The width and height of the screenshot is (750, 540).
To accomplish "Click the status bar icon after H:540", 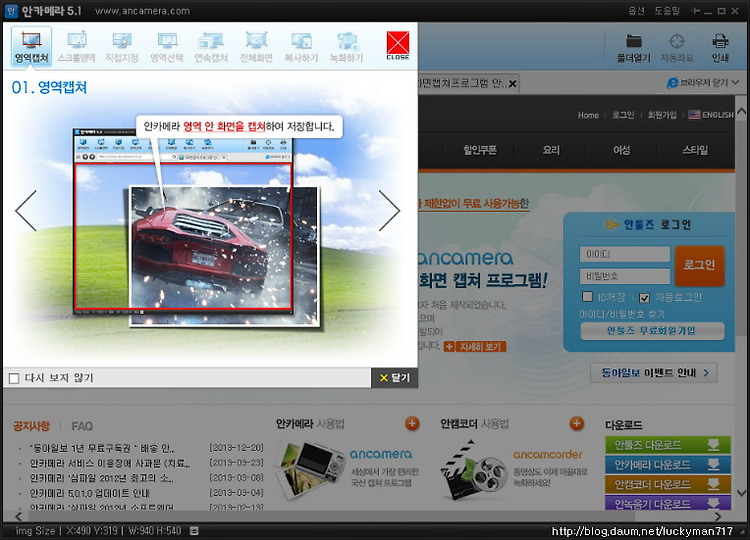I will (x=194, y=530).
